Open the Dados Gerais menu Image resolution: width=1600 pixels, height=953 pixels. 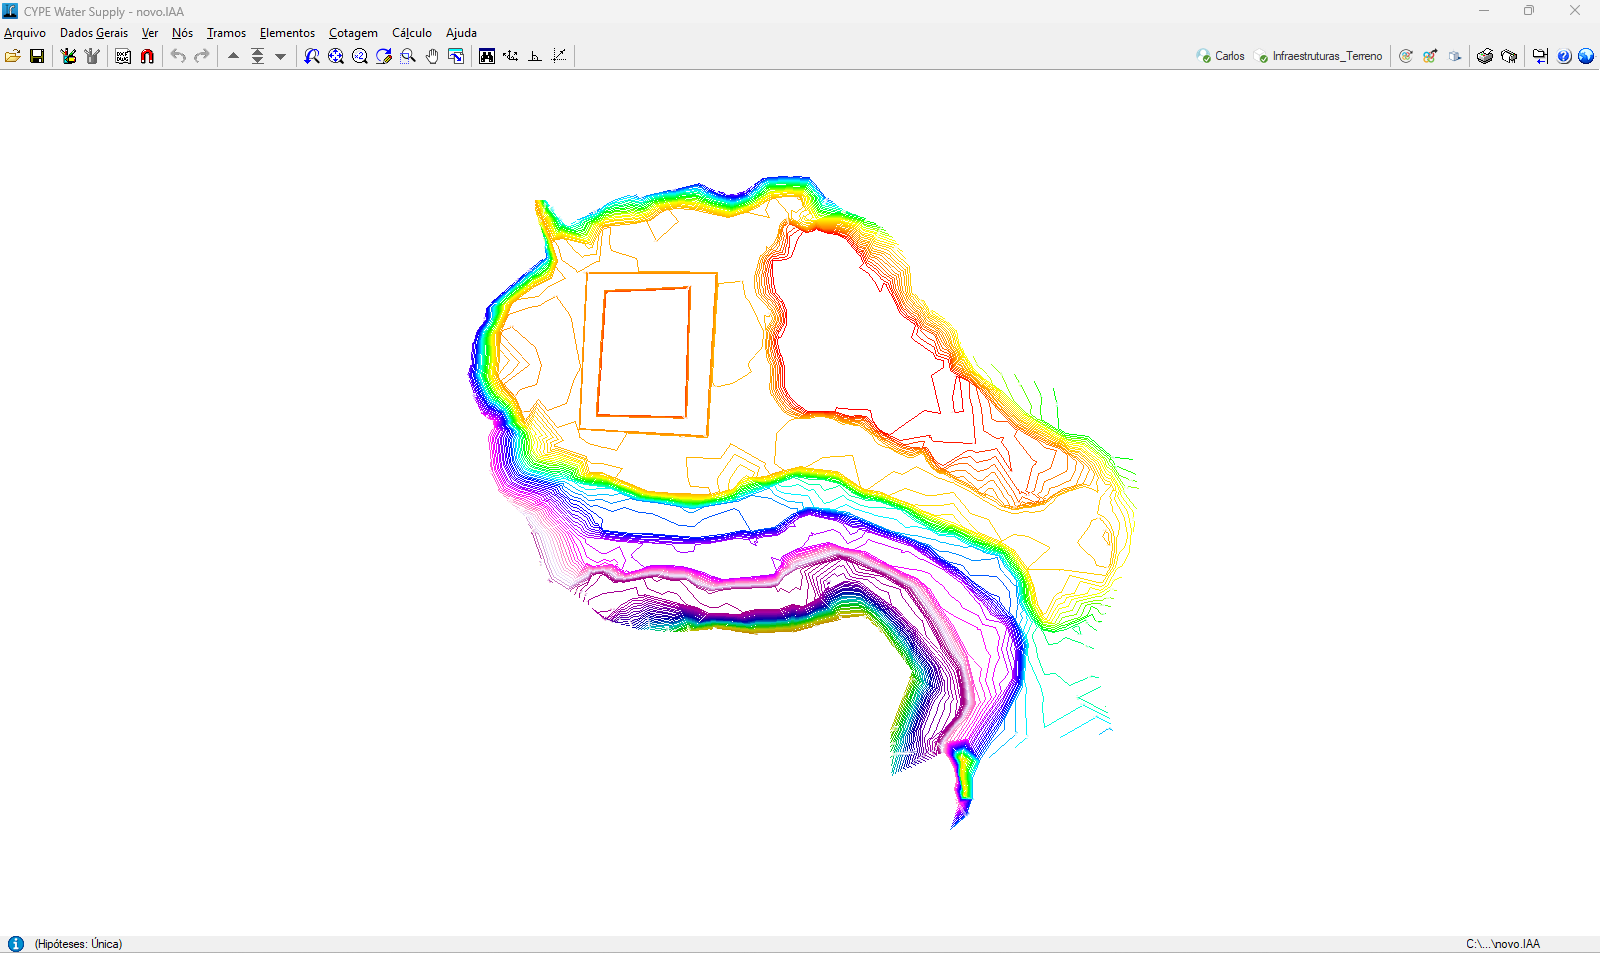point(94,33)
